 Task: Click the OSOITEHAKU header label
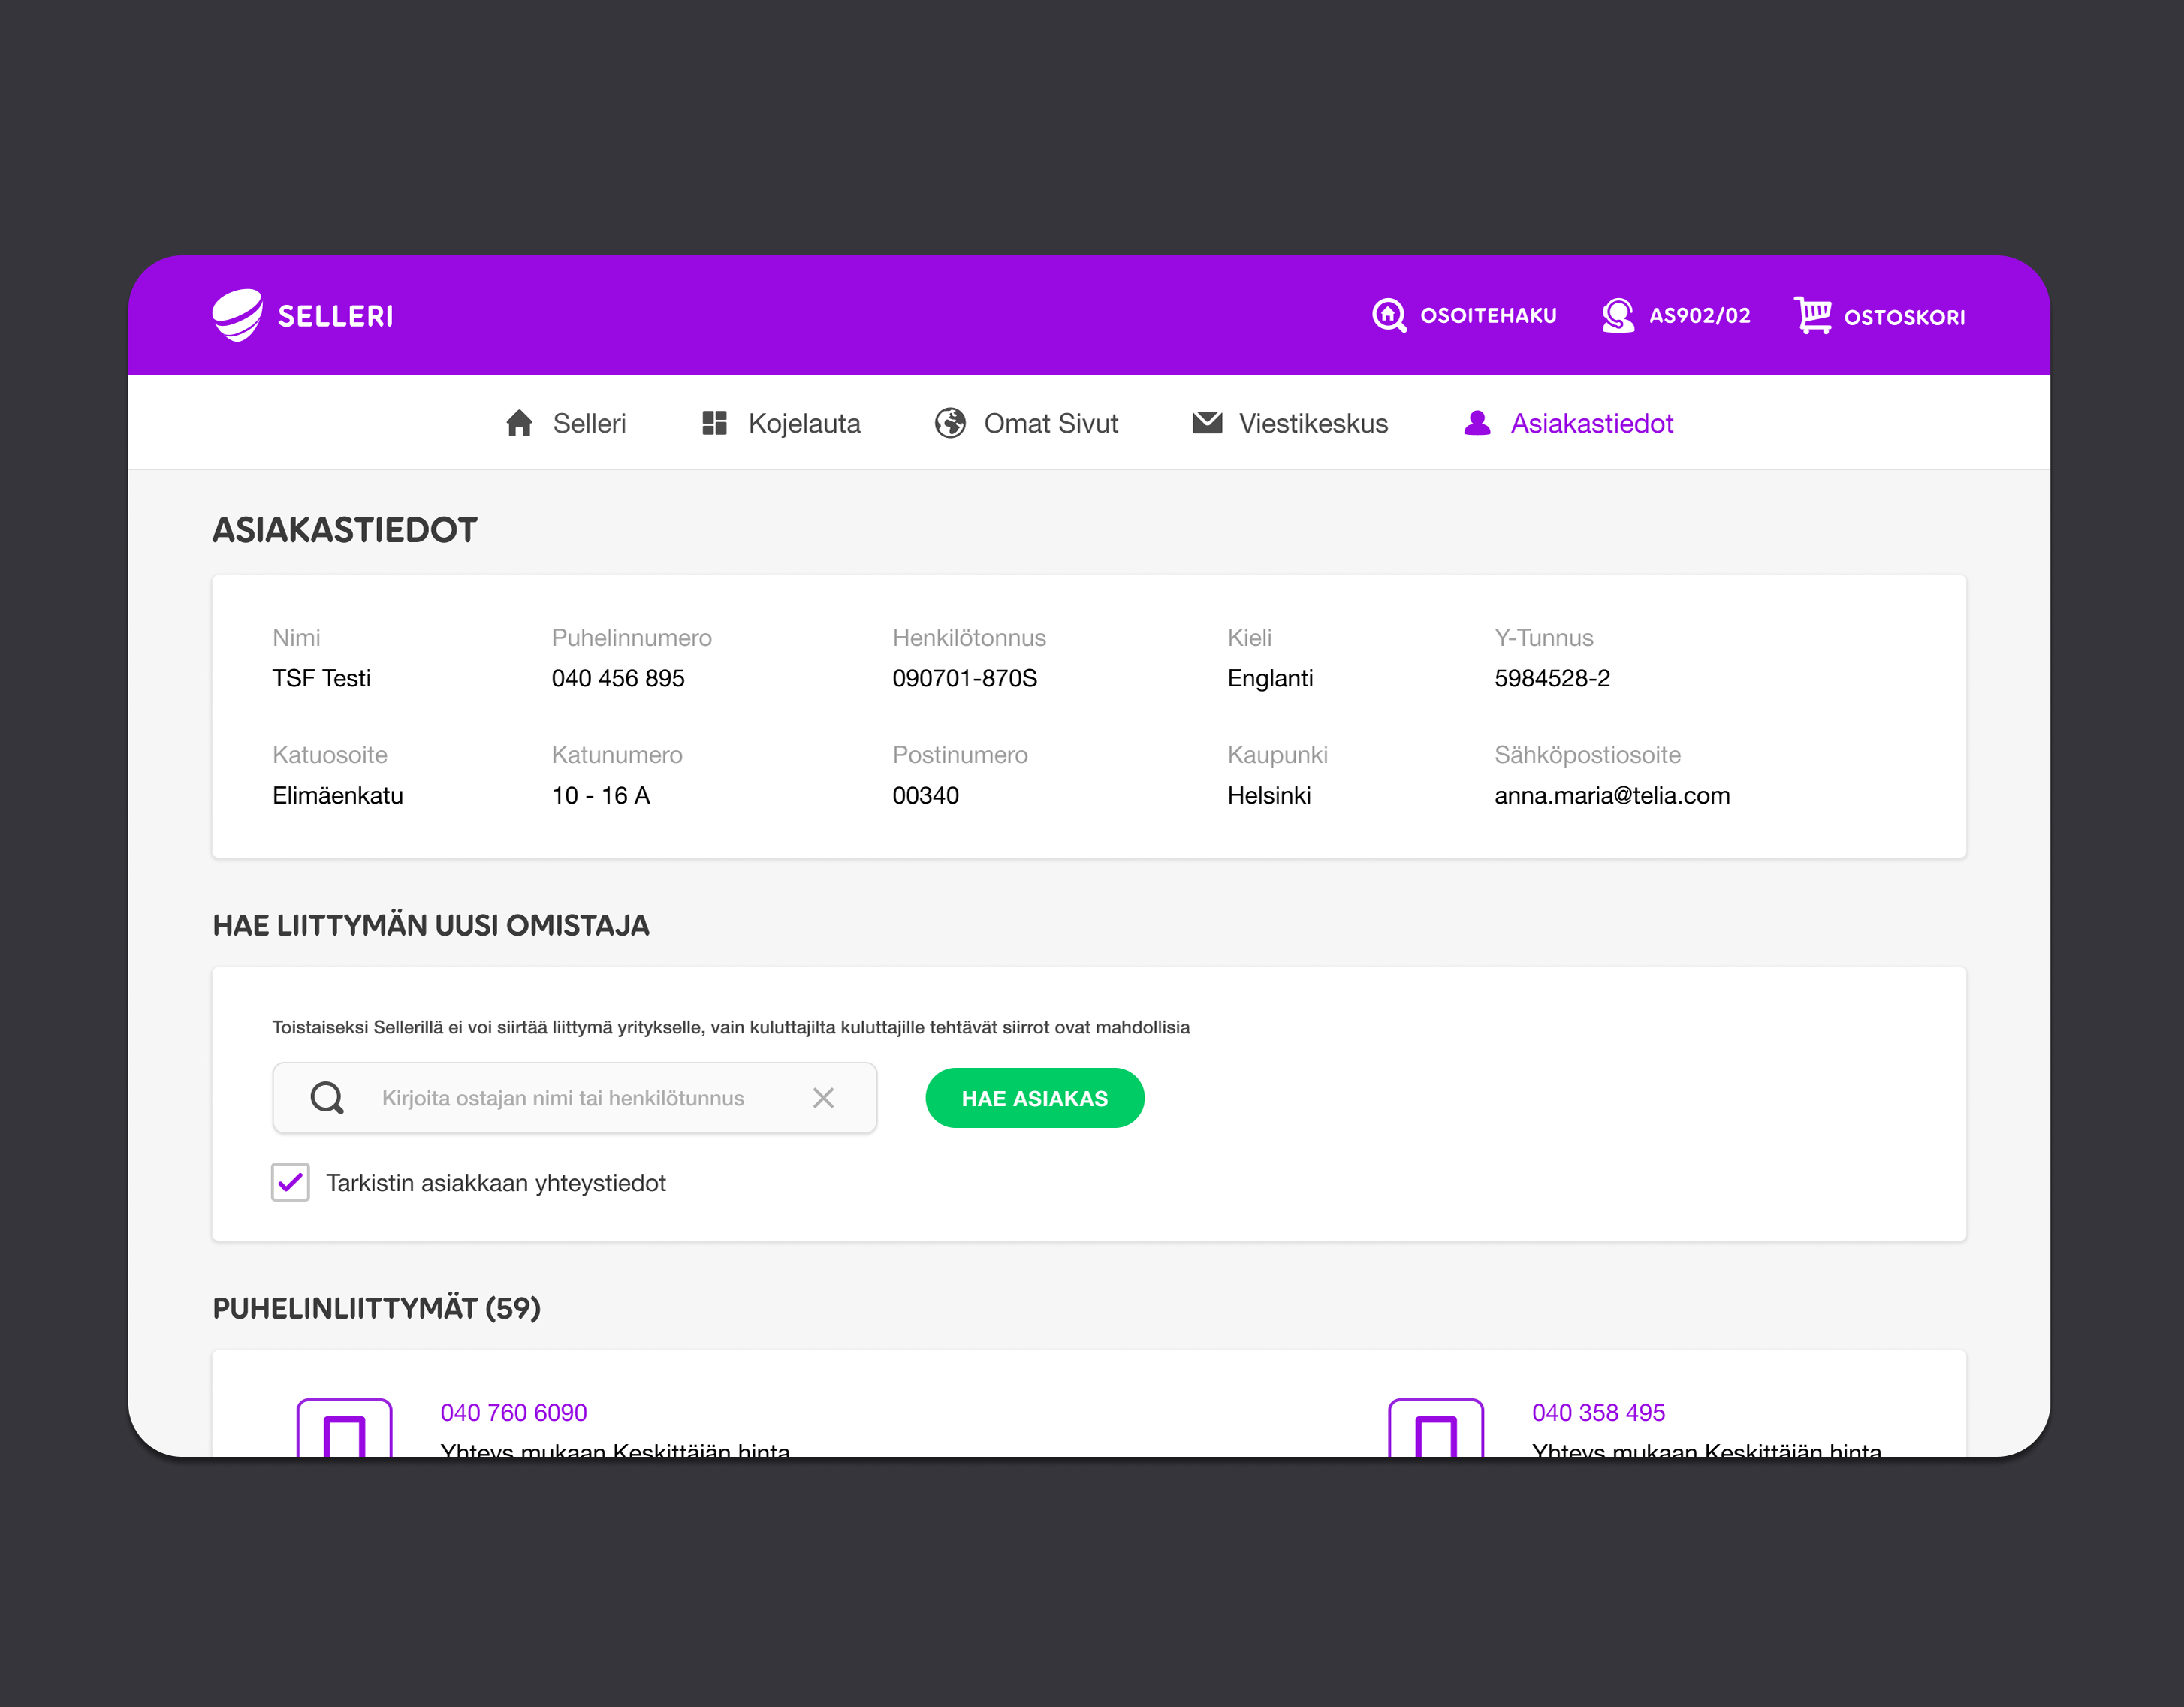point(1489,316)
